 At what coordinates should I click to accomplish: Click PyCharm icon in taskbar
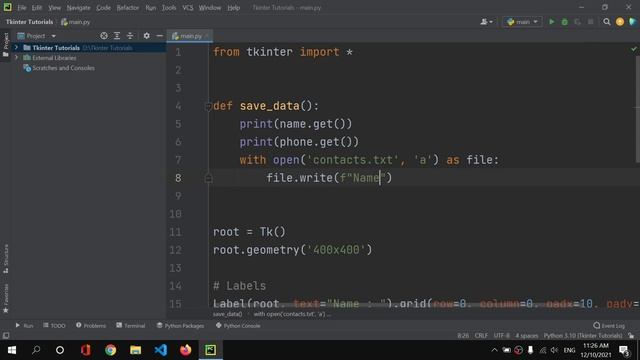211,350
